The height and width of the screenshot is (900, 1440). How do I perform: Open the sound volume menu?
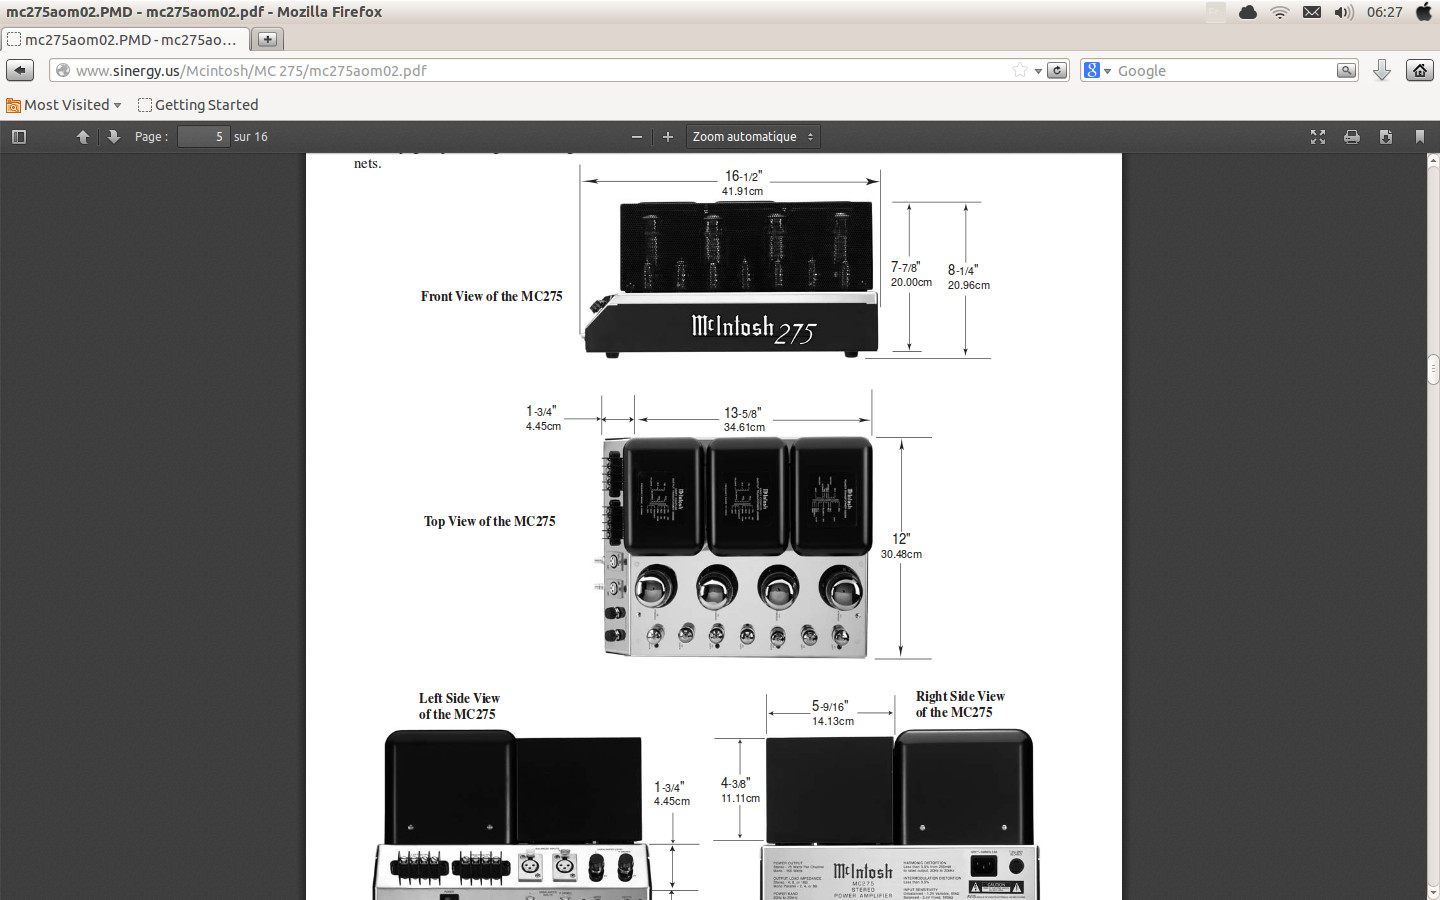point(1344,12)
